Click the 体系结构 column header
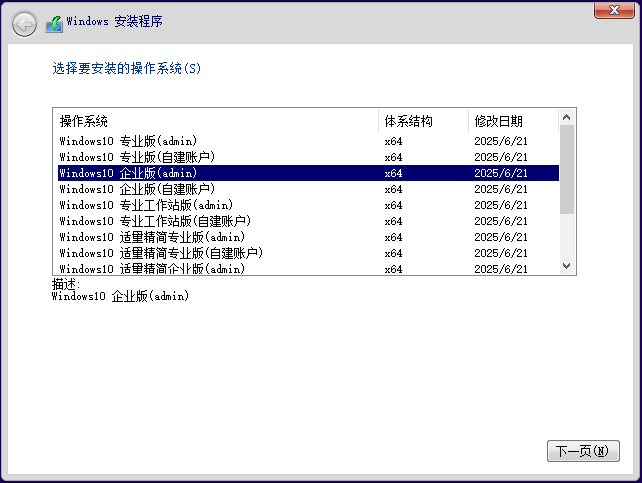The height and width of the screenshot is (483, 642). (423, 121)
